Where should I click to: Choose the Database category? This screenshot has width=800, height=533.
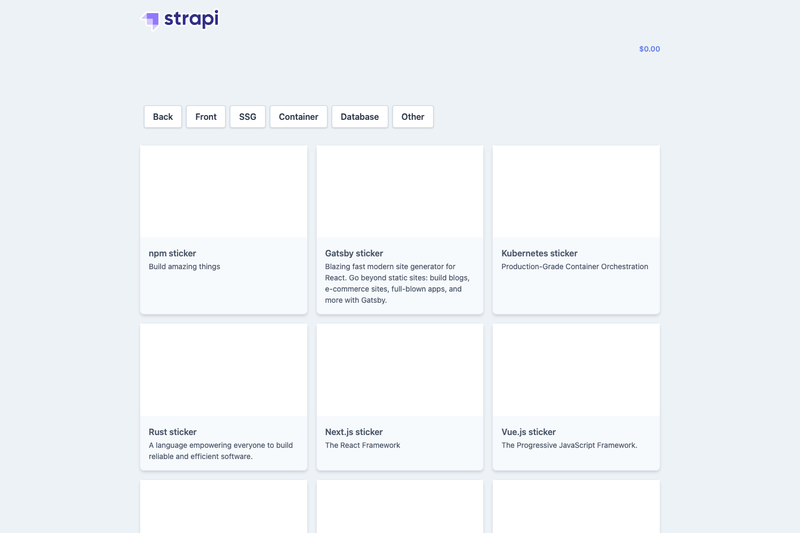[360, 117]
